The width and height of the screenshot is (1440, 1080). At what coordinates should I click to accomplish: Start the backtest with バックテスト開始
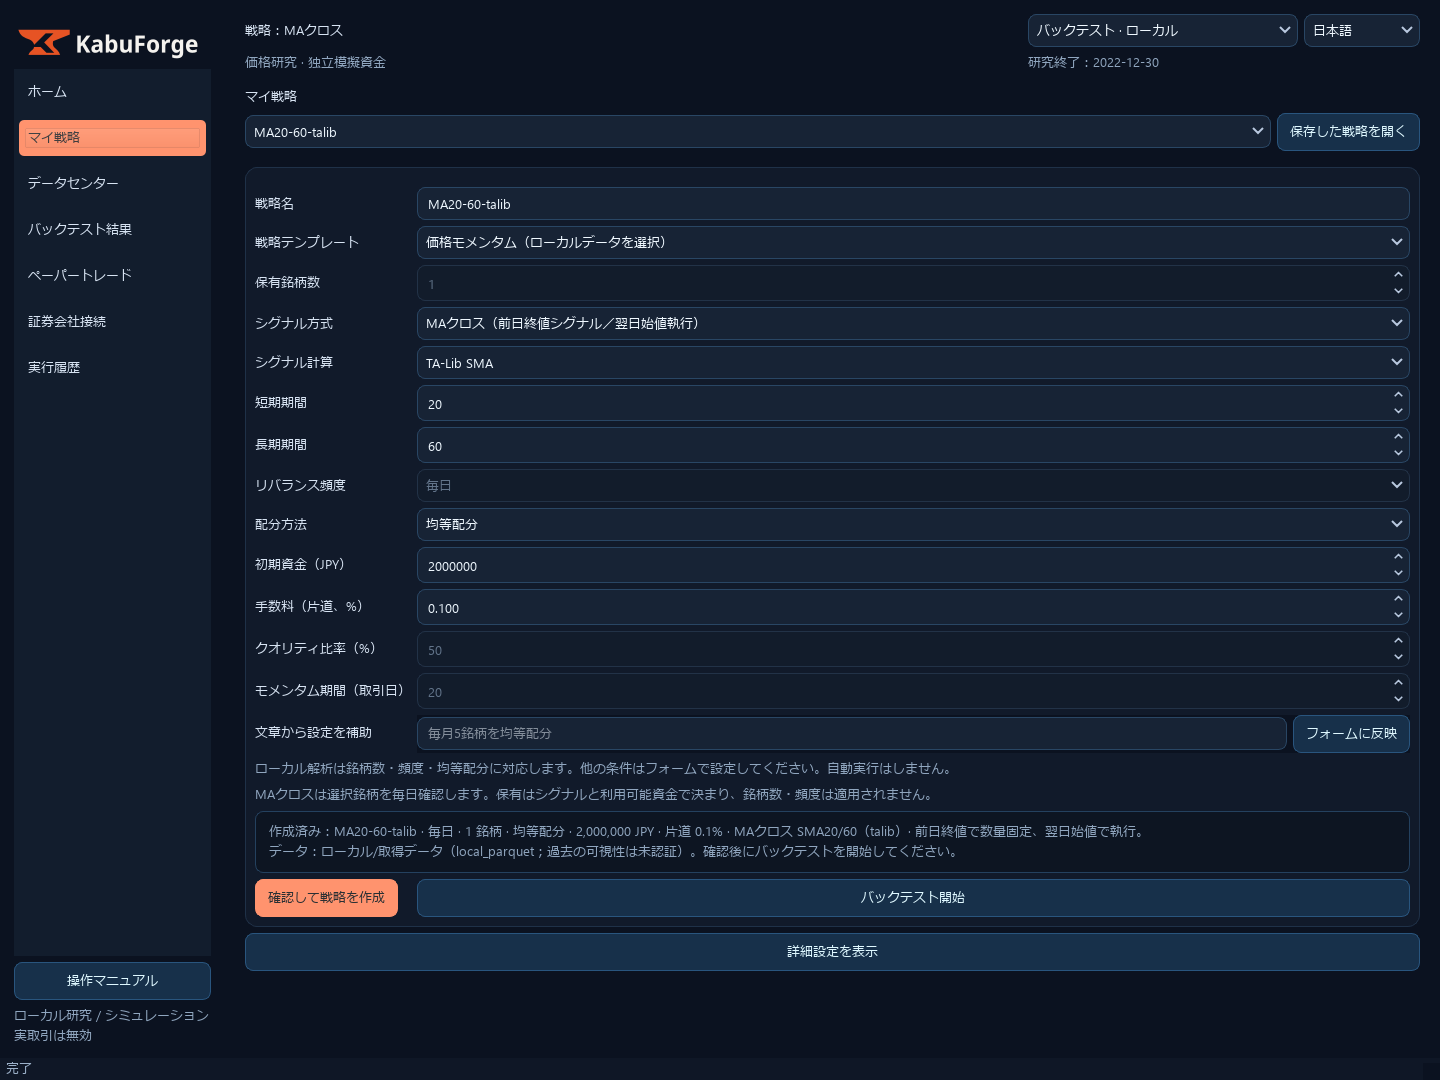coord(913,898)
